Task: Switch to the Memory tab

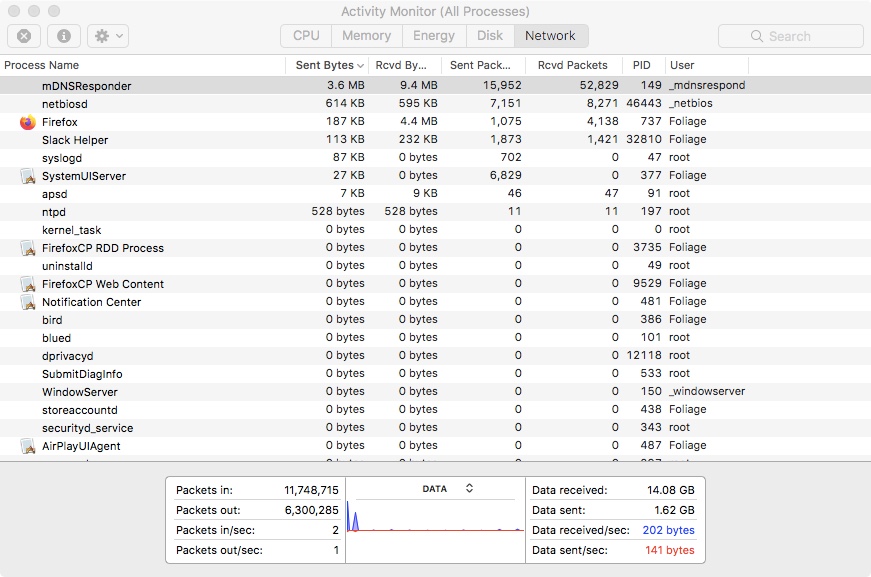Action: [367, 36]
